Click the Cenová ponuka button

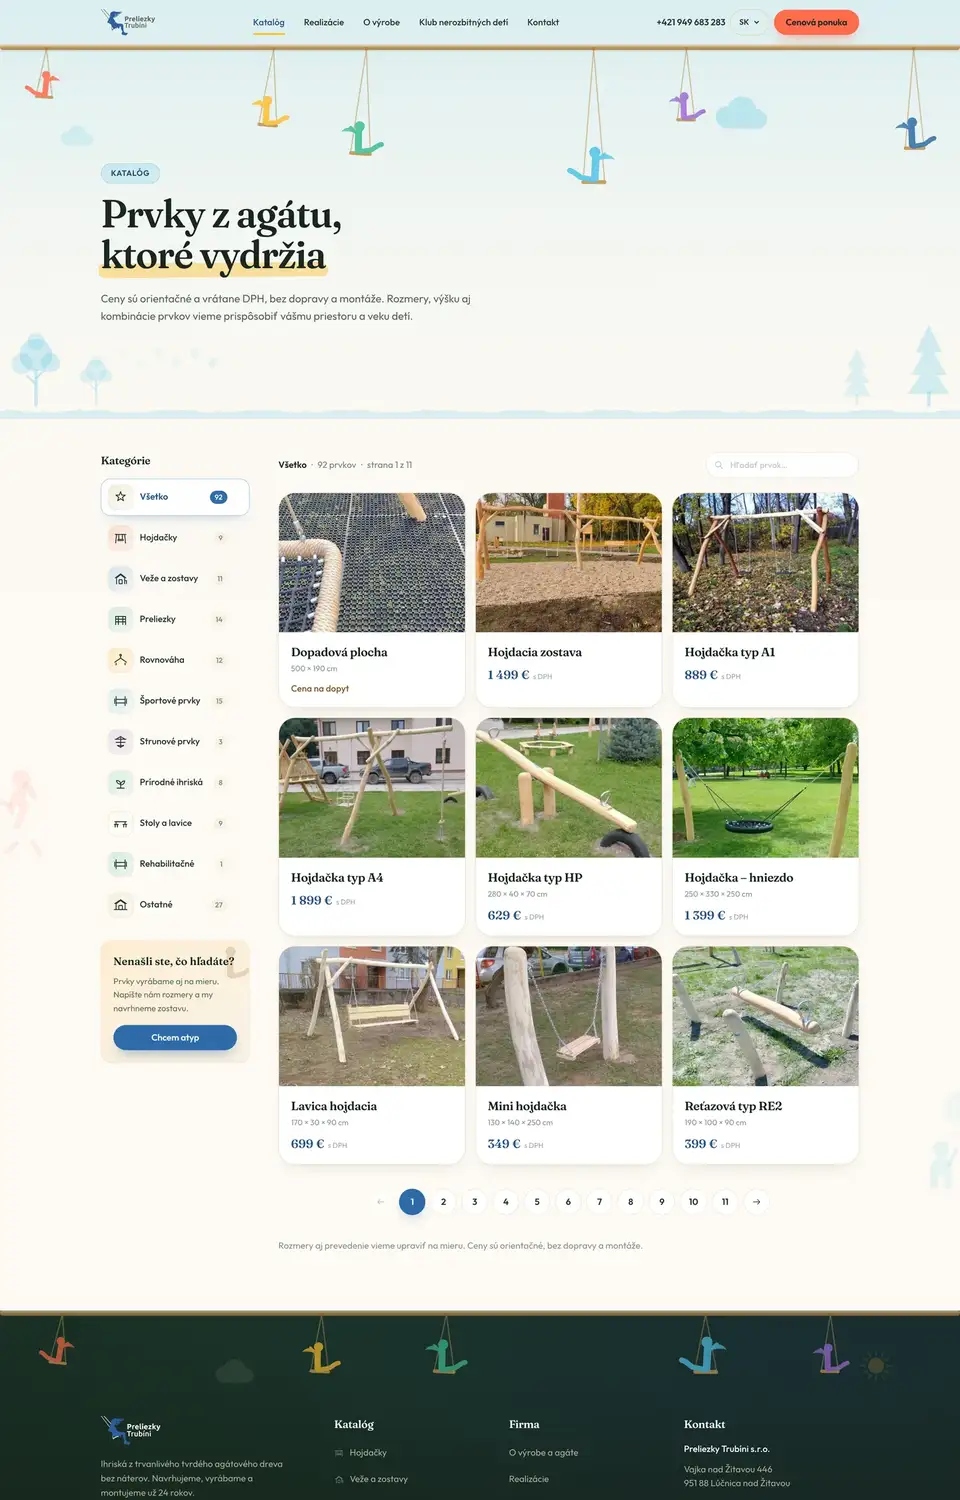[x=816, y=22]
